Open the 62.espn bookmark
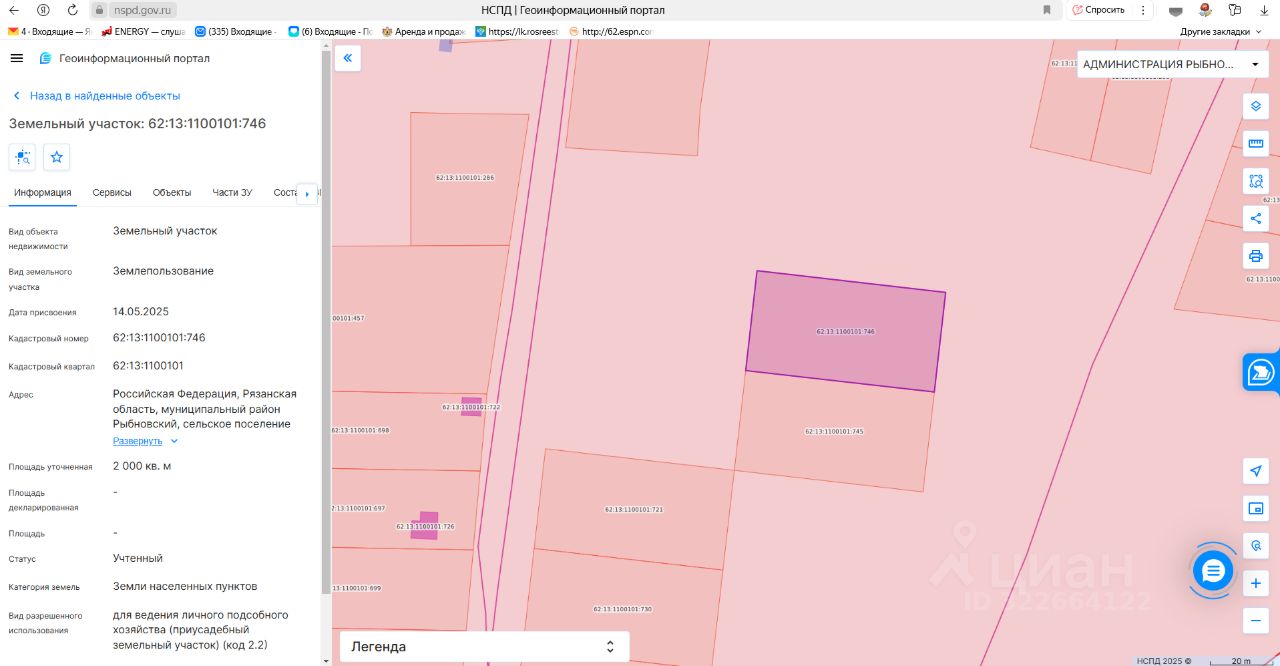Viewport: 1280px width, 666px height. pyautogui.click(x=610, y=32)
